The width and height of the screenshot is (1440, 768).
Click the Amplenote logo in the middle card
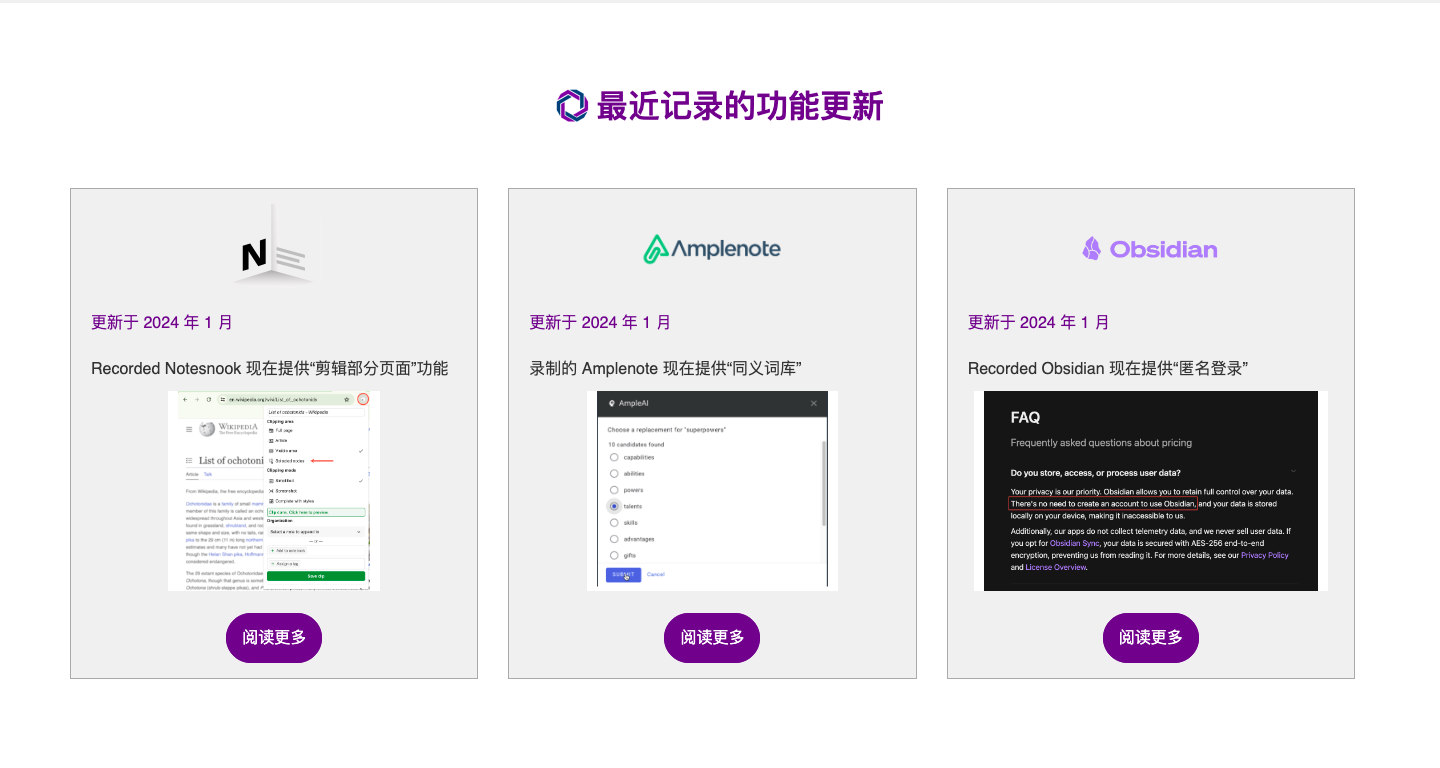[x=711, y=247]
